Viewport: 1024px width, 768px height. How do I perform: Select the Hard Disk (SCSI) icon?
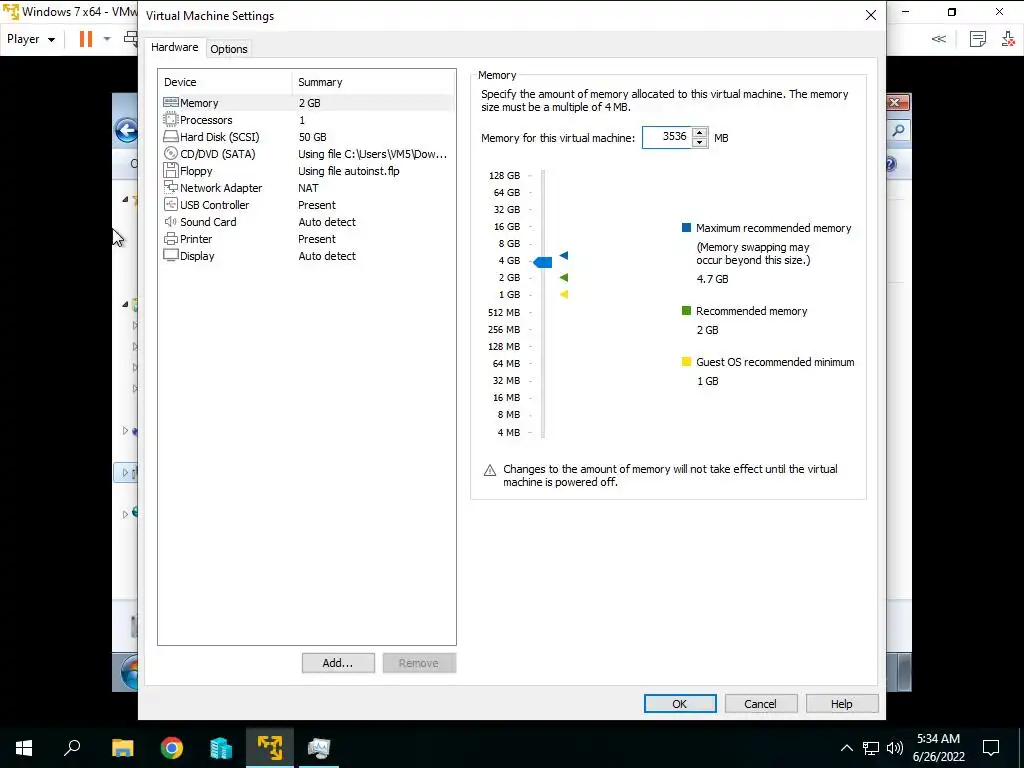coord(170,136)
